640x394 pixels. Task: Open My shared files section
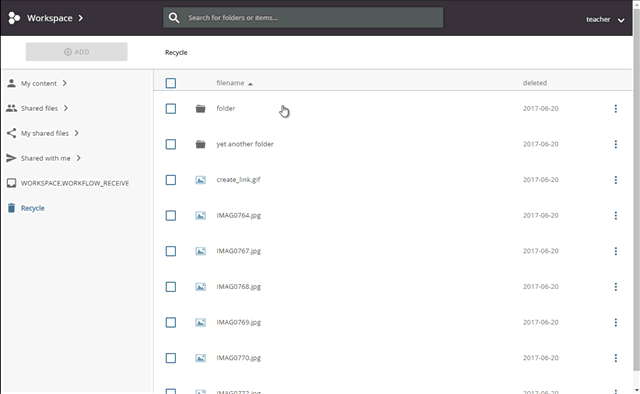click(x=44, y=133)
